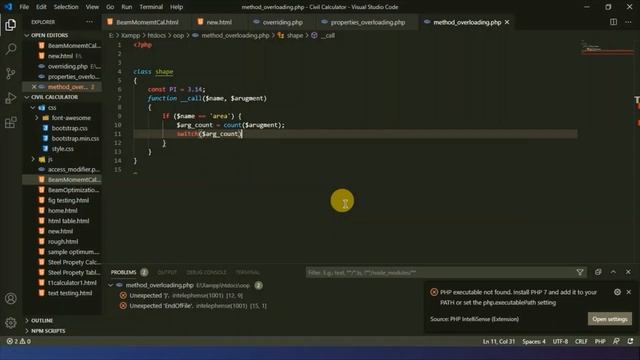640x360 pixels.
Task: Open editor more actions ellipsis
Action: point(628,22)
